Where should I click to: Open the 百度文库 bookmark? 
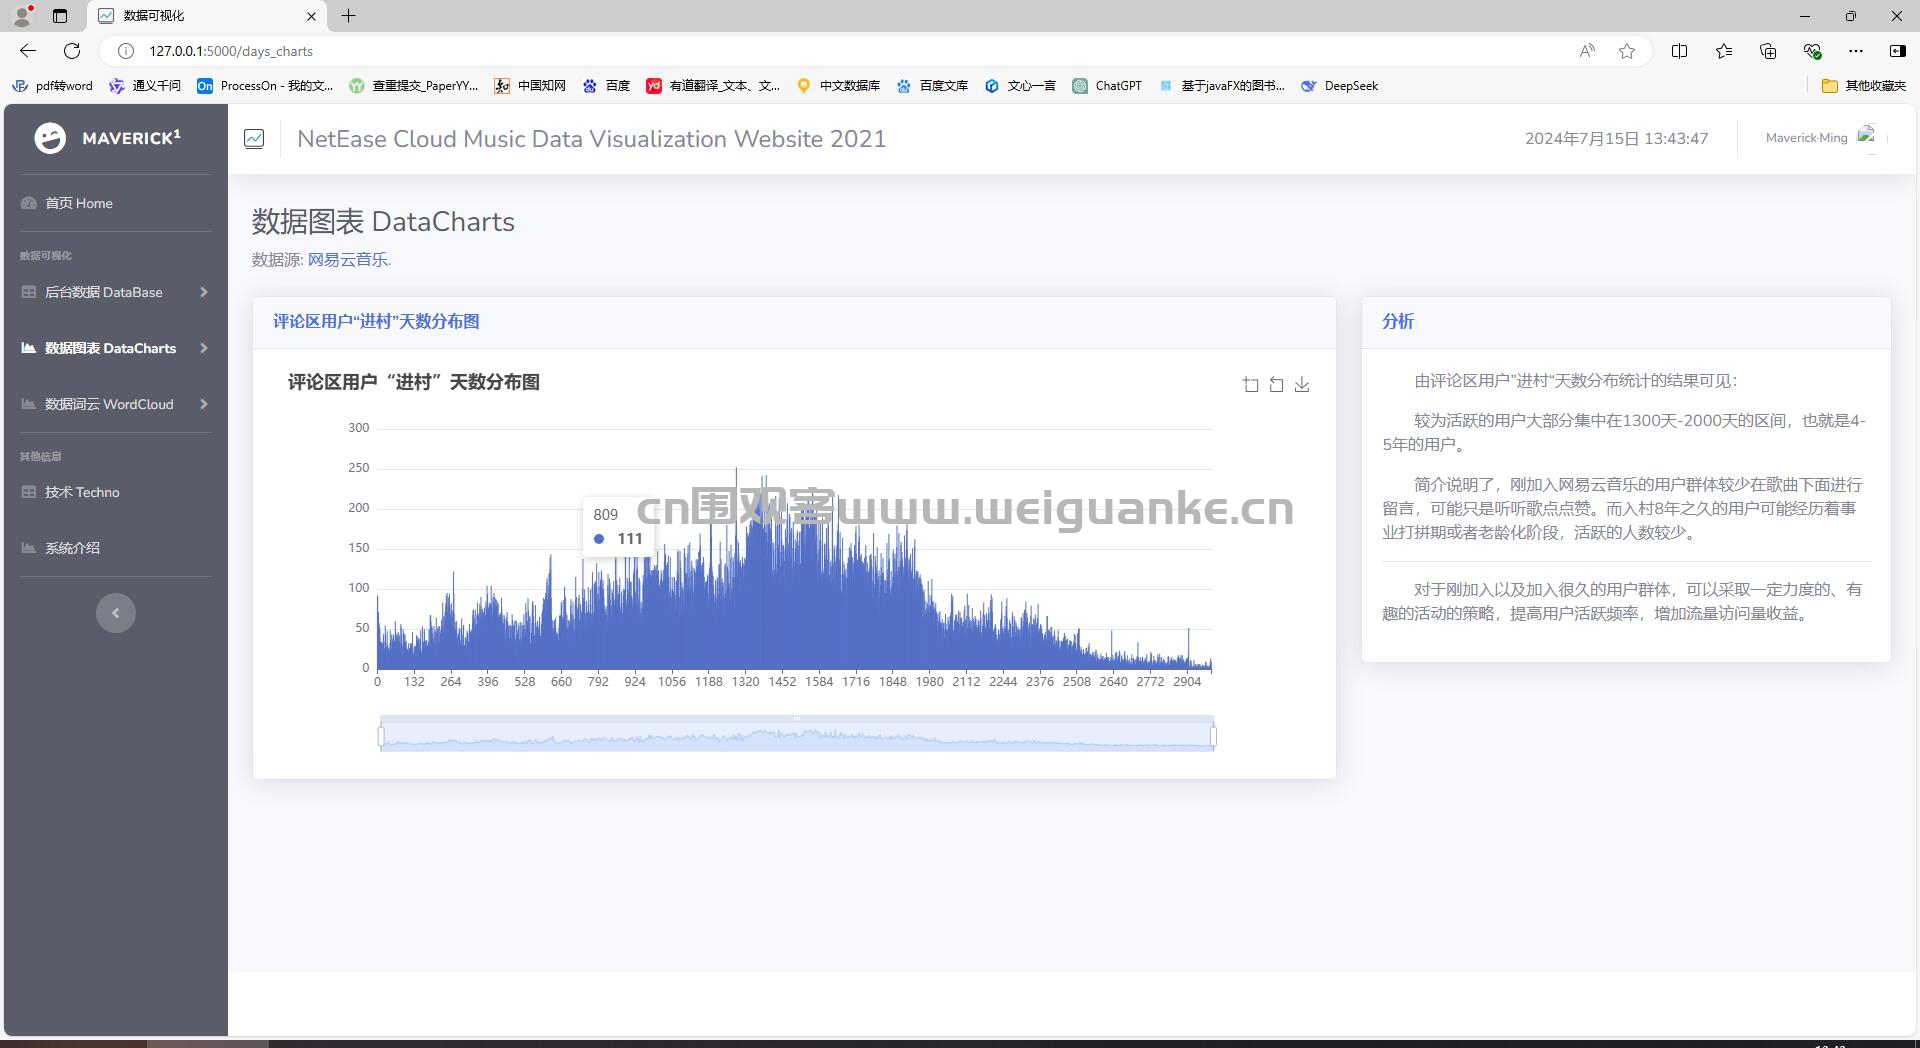coord(932,86)
